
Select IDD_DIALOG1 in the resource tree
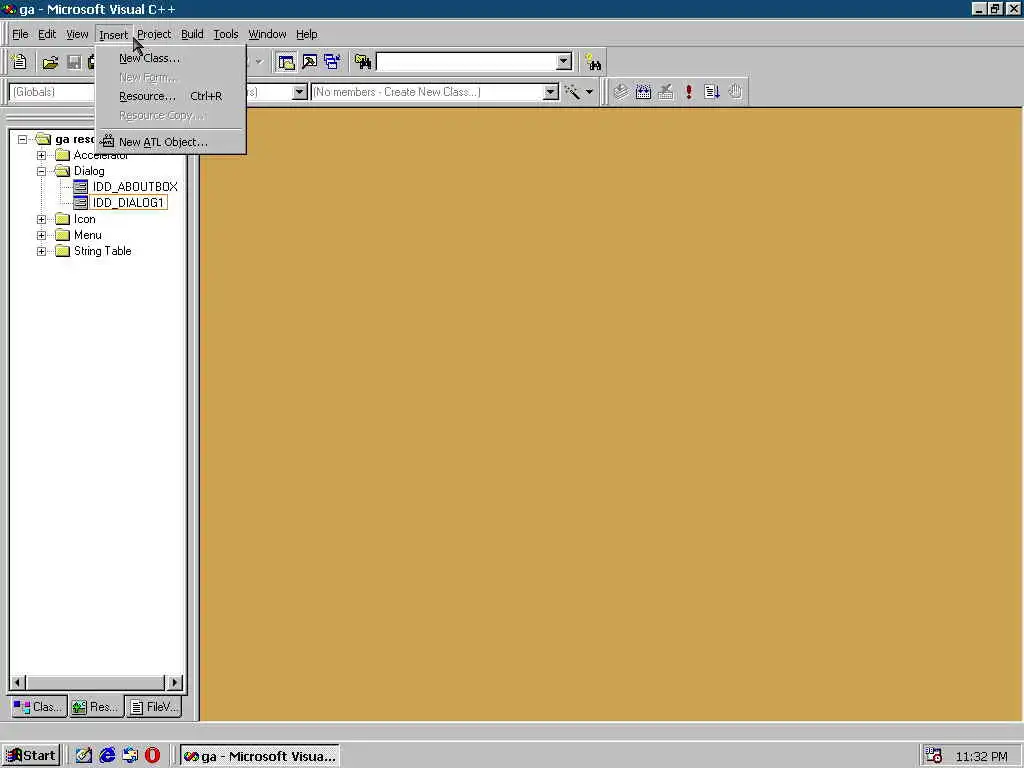[128, 202]
